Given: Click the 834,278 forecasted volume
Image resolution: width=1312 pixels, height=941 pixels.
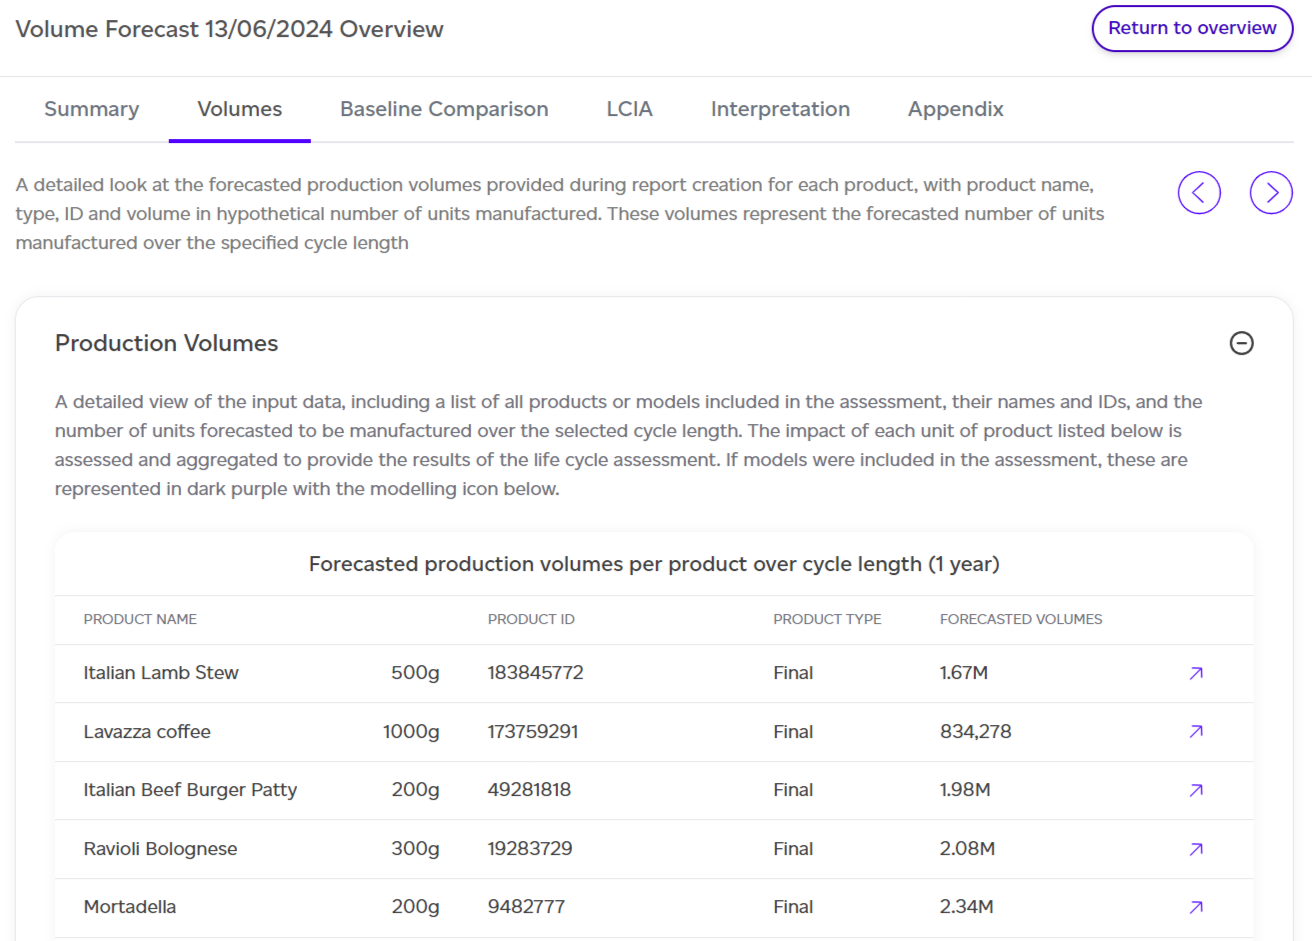Looking at the screenshot, I should click(976, 732).
